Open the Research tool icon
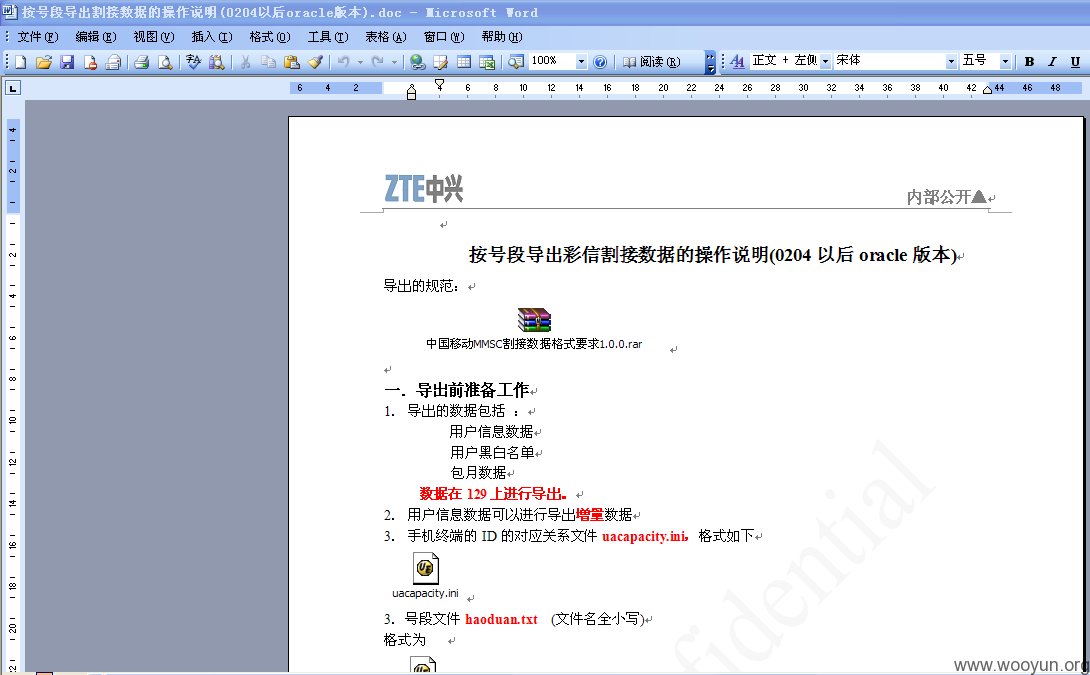This screenshot has width=1090, height=675. coord(217,62)
